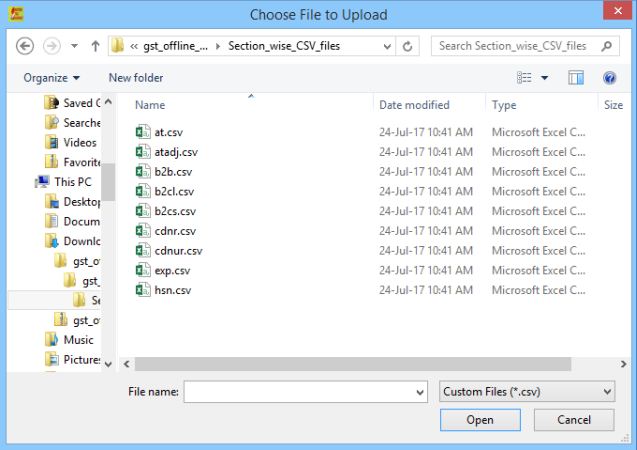
Task: Click the navigation pane vertical scrollbar thumb
Action: [108, 182]
